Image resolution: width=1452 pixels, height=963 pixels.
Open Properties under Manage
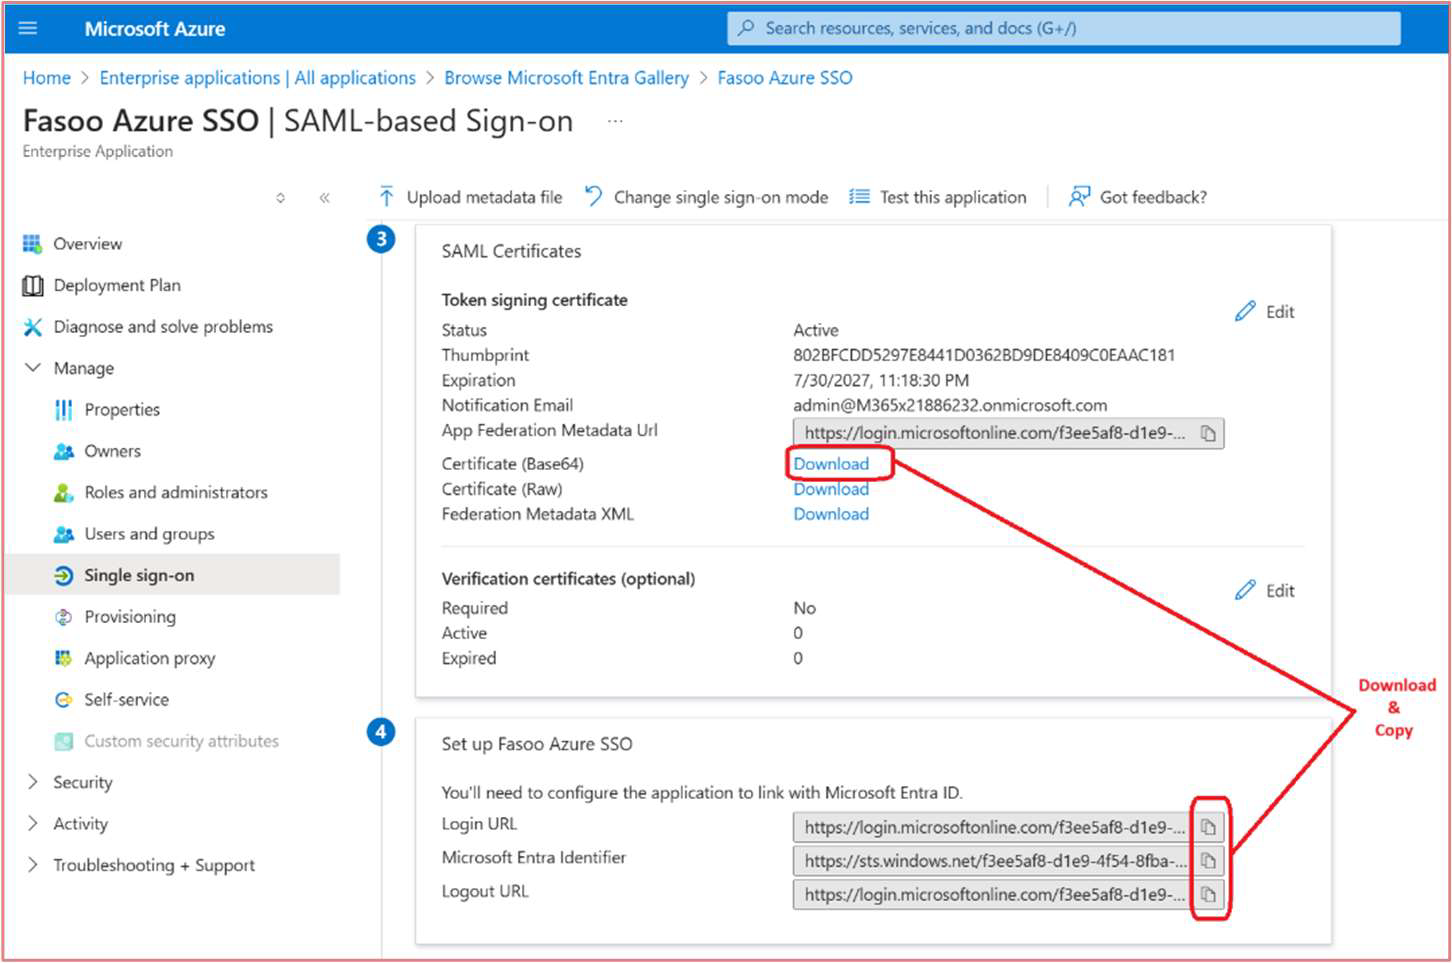122,410
